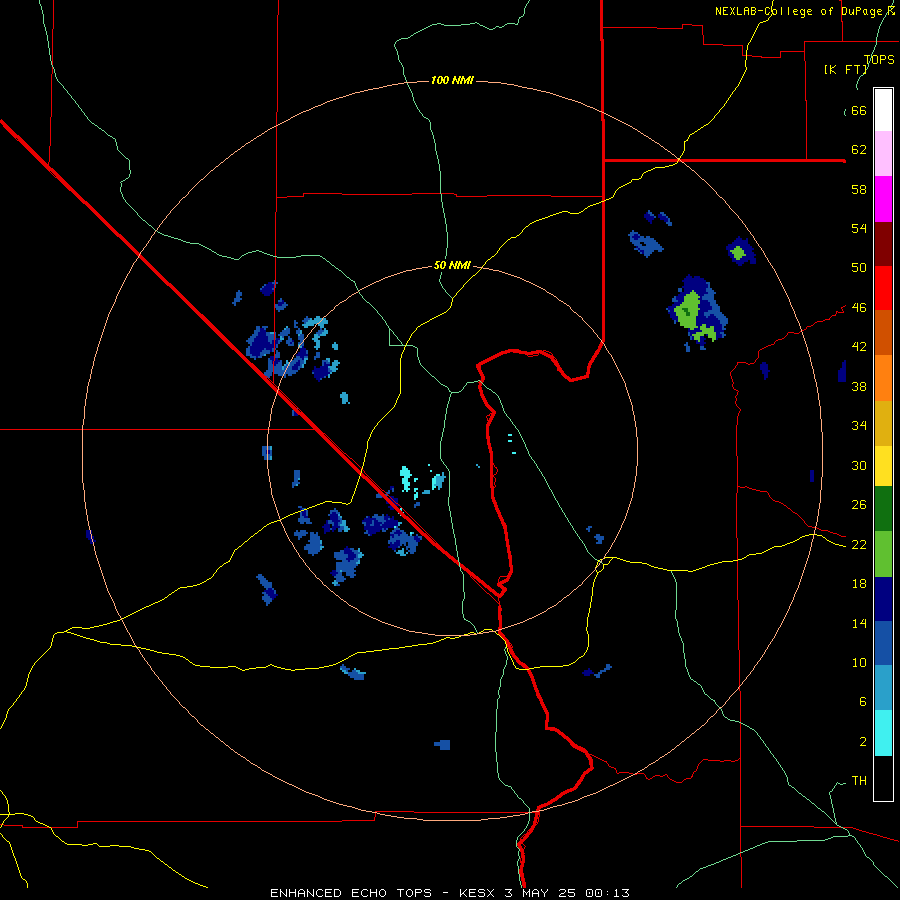900x900 pixels.
Task: Click the white swatch at legend top
Action: [x=883, y=110]
